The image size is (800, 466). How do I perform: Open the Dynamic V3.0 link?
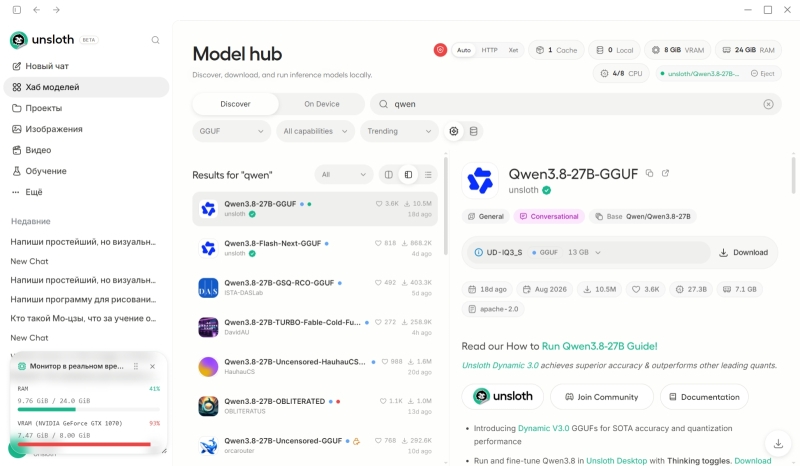point(543,428)
